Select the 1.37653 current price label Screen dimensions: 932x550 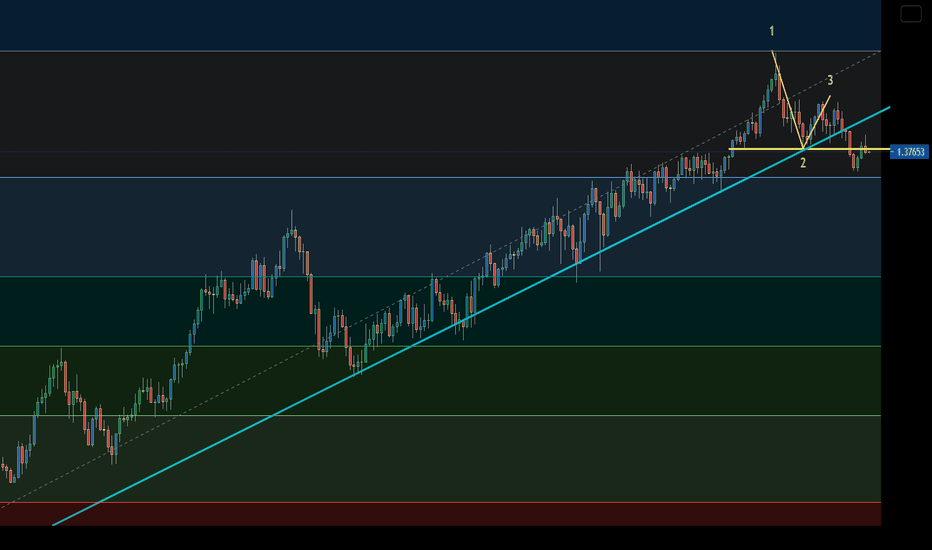(909, 152)
